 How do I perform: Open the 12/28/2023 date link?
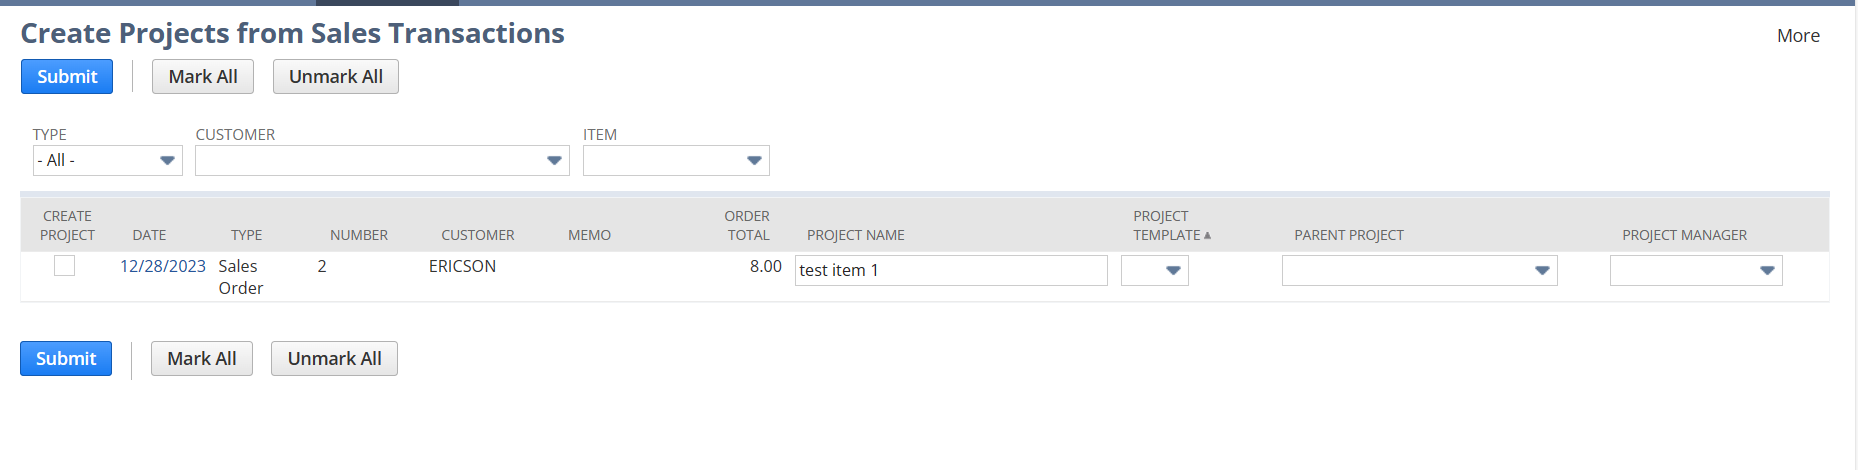click(x=162, y=266)
